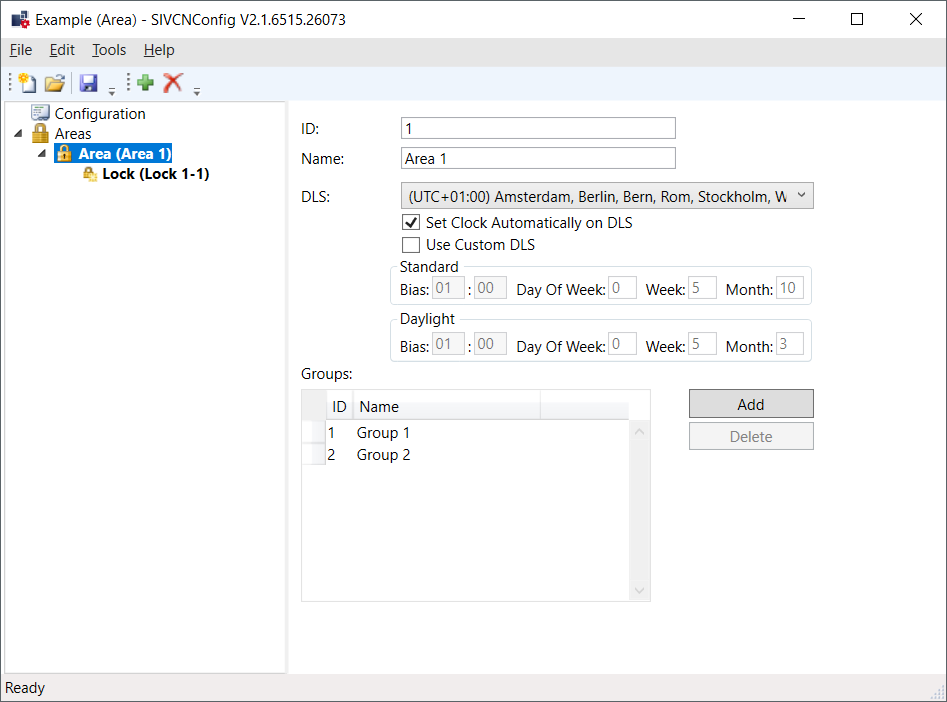Uncheck Set Clock Automatically on DLS
Image resolution: width=947 pixels, height=702 pixels.
pos(410,223)
